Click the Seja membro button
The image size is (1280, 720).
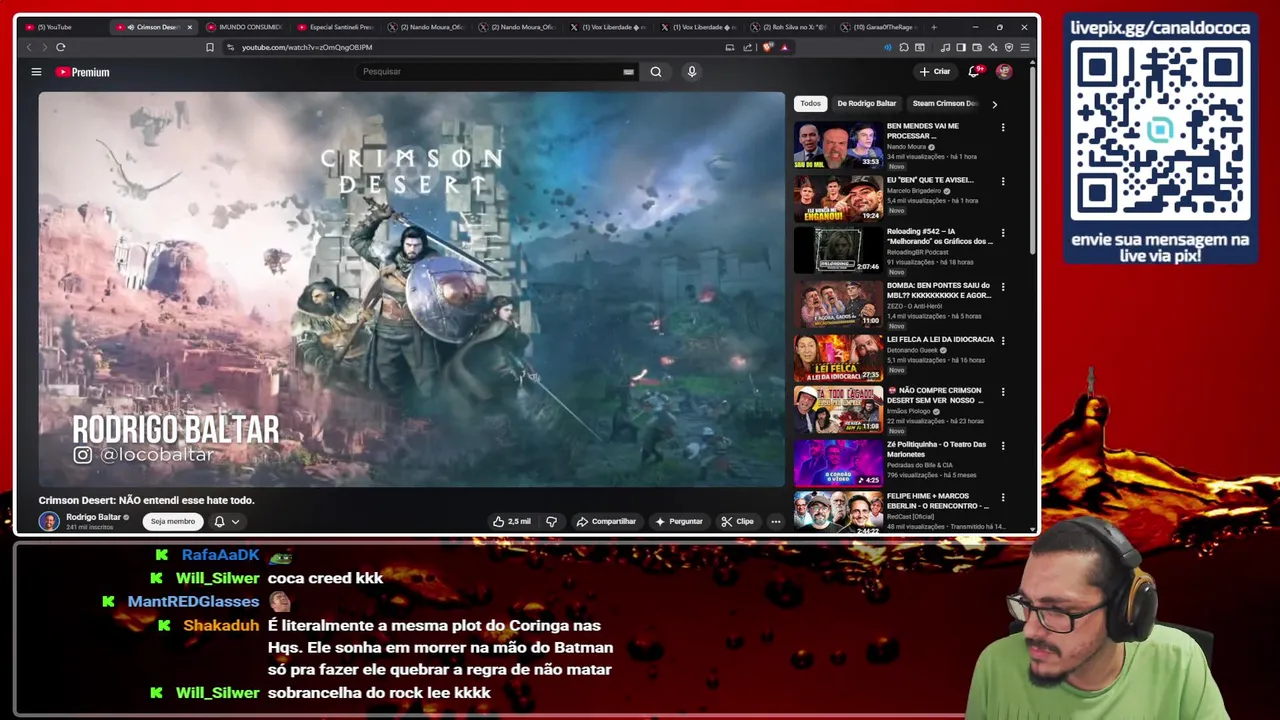coord(173,521)
